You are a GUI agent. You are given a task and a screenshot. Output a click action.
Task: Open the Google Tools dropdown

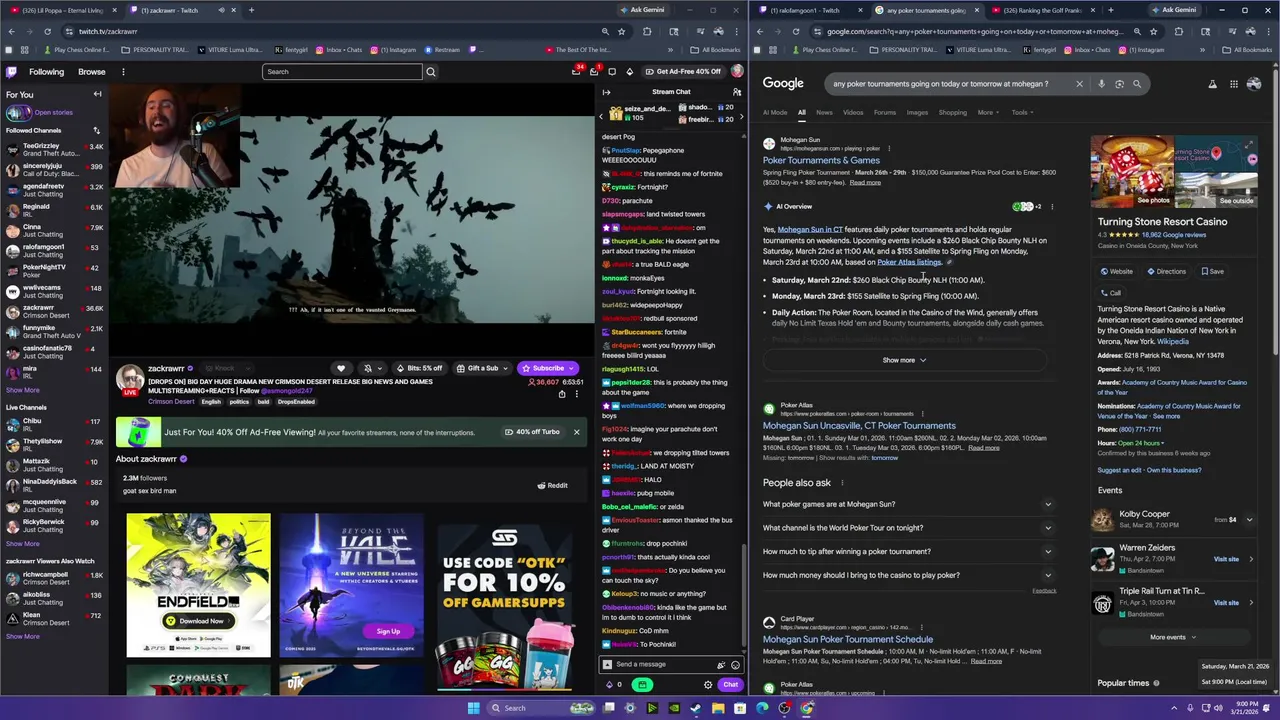click(1022, 112)
